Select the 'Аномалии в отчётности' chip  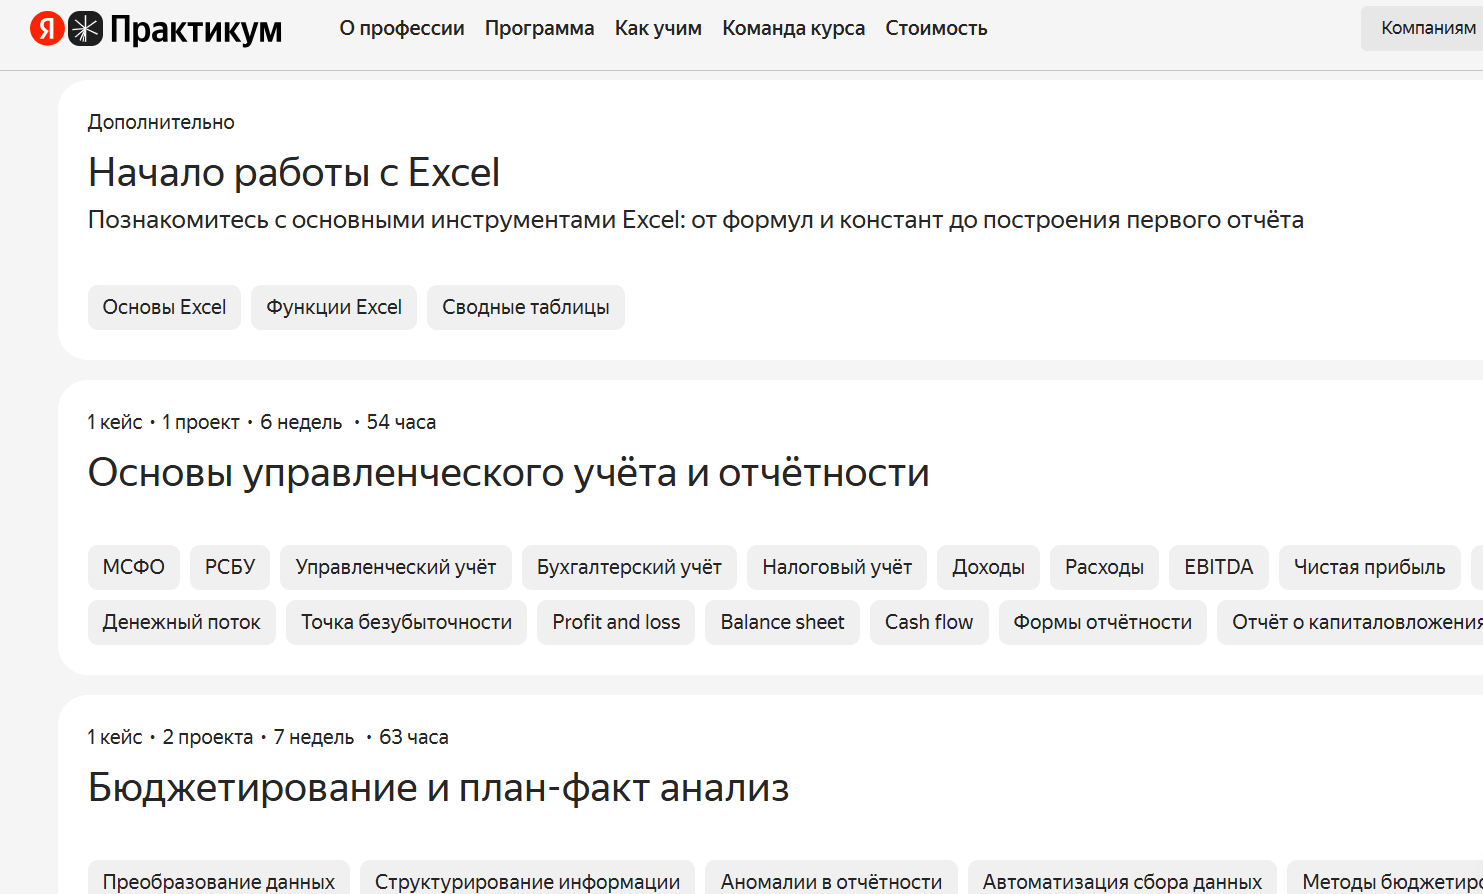tap(831, 881)
